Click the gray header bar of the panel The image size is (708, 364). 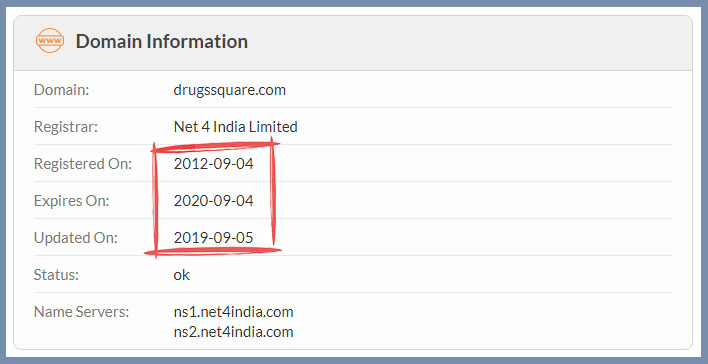pyautogui.click(x=353, y=43)
